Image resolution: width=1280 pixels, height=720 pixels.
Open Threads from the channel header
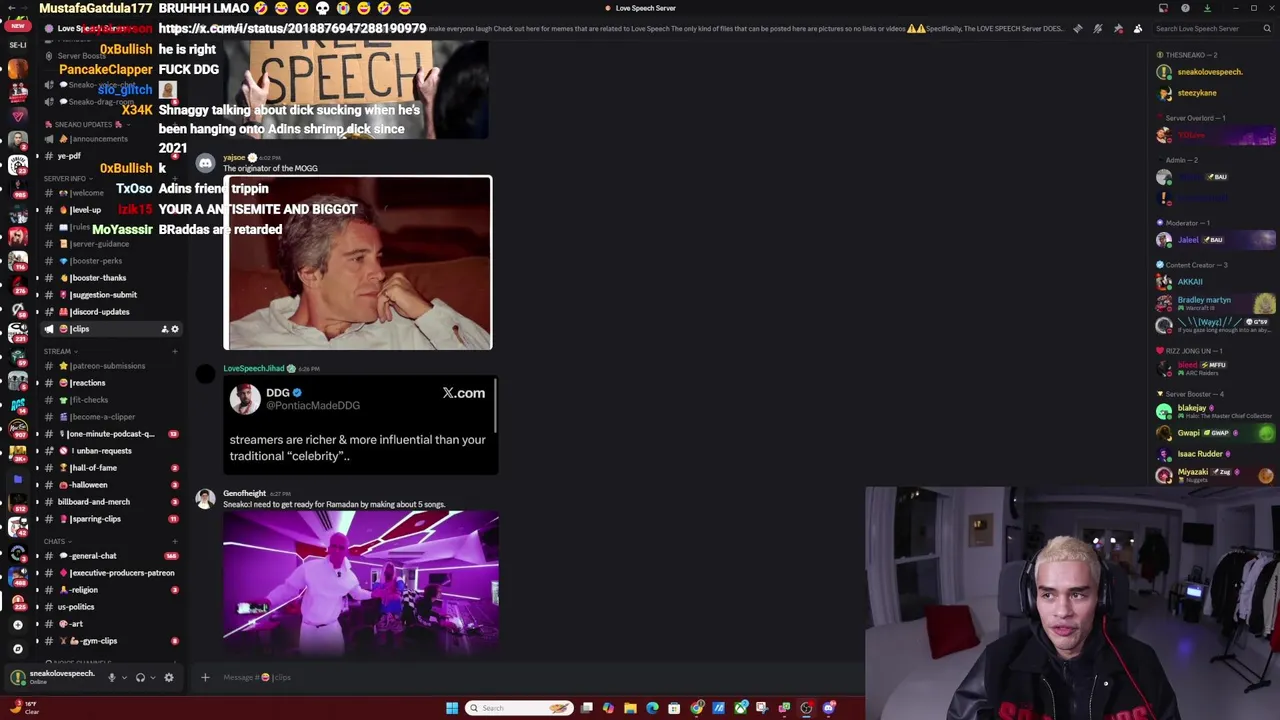point(1077,28)
